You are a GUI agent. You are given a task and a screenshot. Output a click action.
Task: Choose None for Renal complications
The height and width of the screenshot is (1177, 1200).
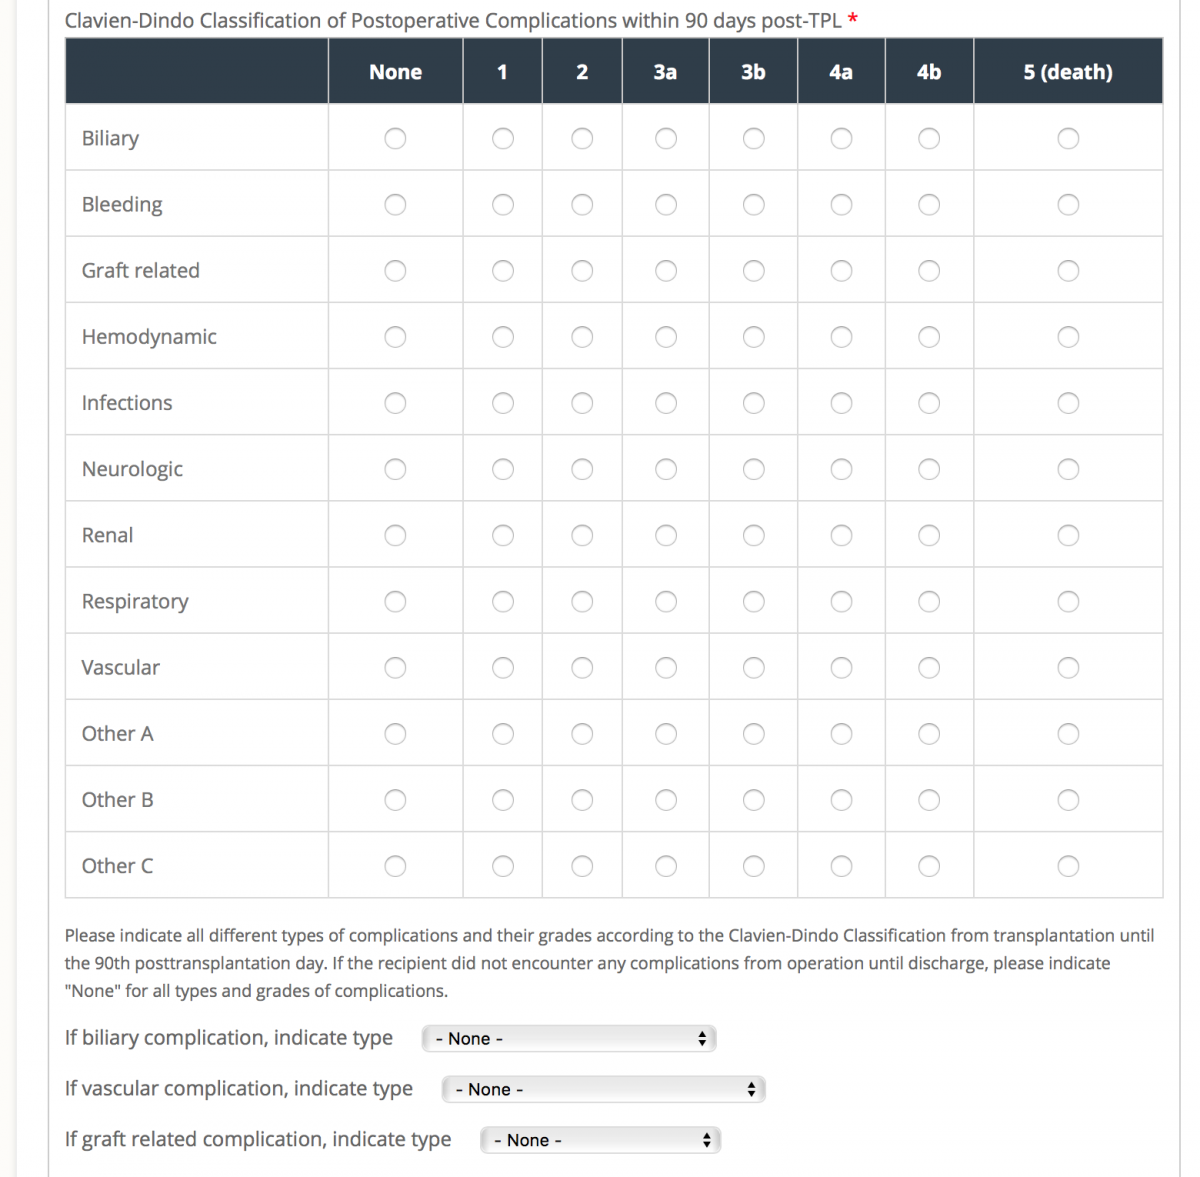click(395, 536)
